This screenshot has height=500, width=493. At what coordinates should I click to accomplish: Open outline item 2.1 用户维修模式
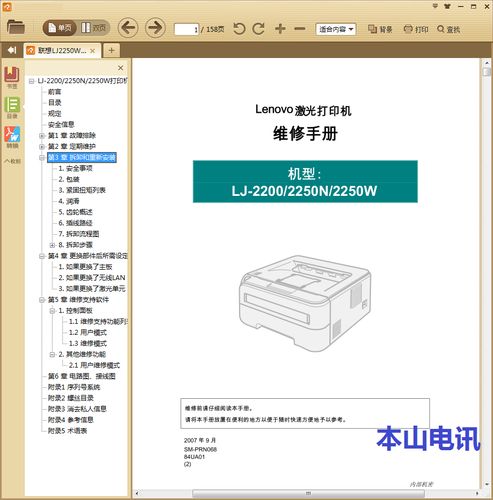point(94,365)
